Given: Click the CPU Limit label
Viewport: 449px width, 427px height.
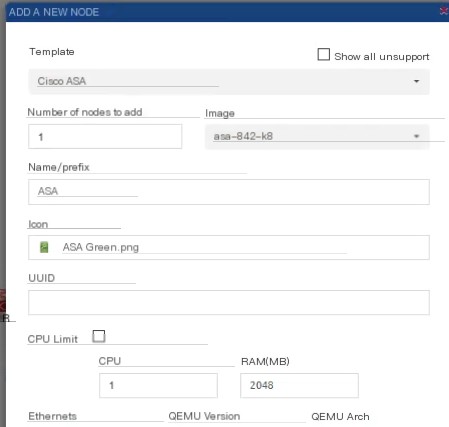Looking at the screenshot, I should pyautogui.click(x=53, y=339).
